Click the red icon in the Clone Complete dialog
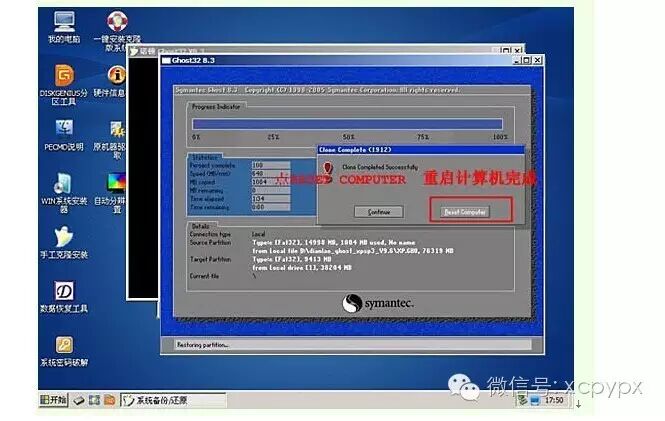 (x=328, y=168)
